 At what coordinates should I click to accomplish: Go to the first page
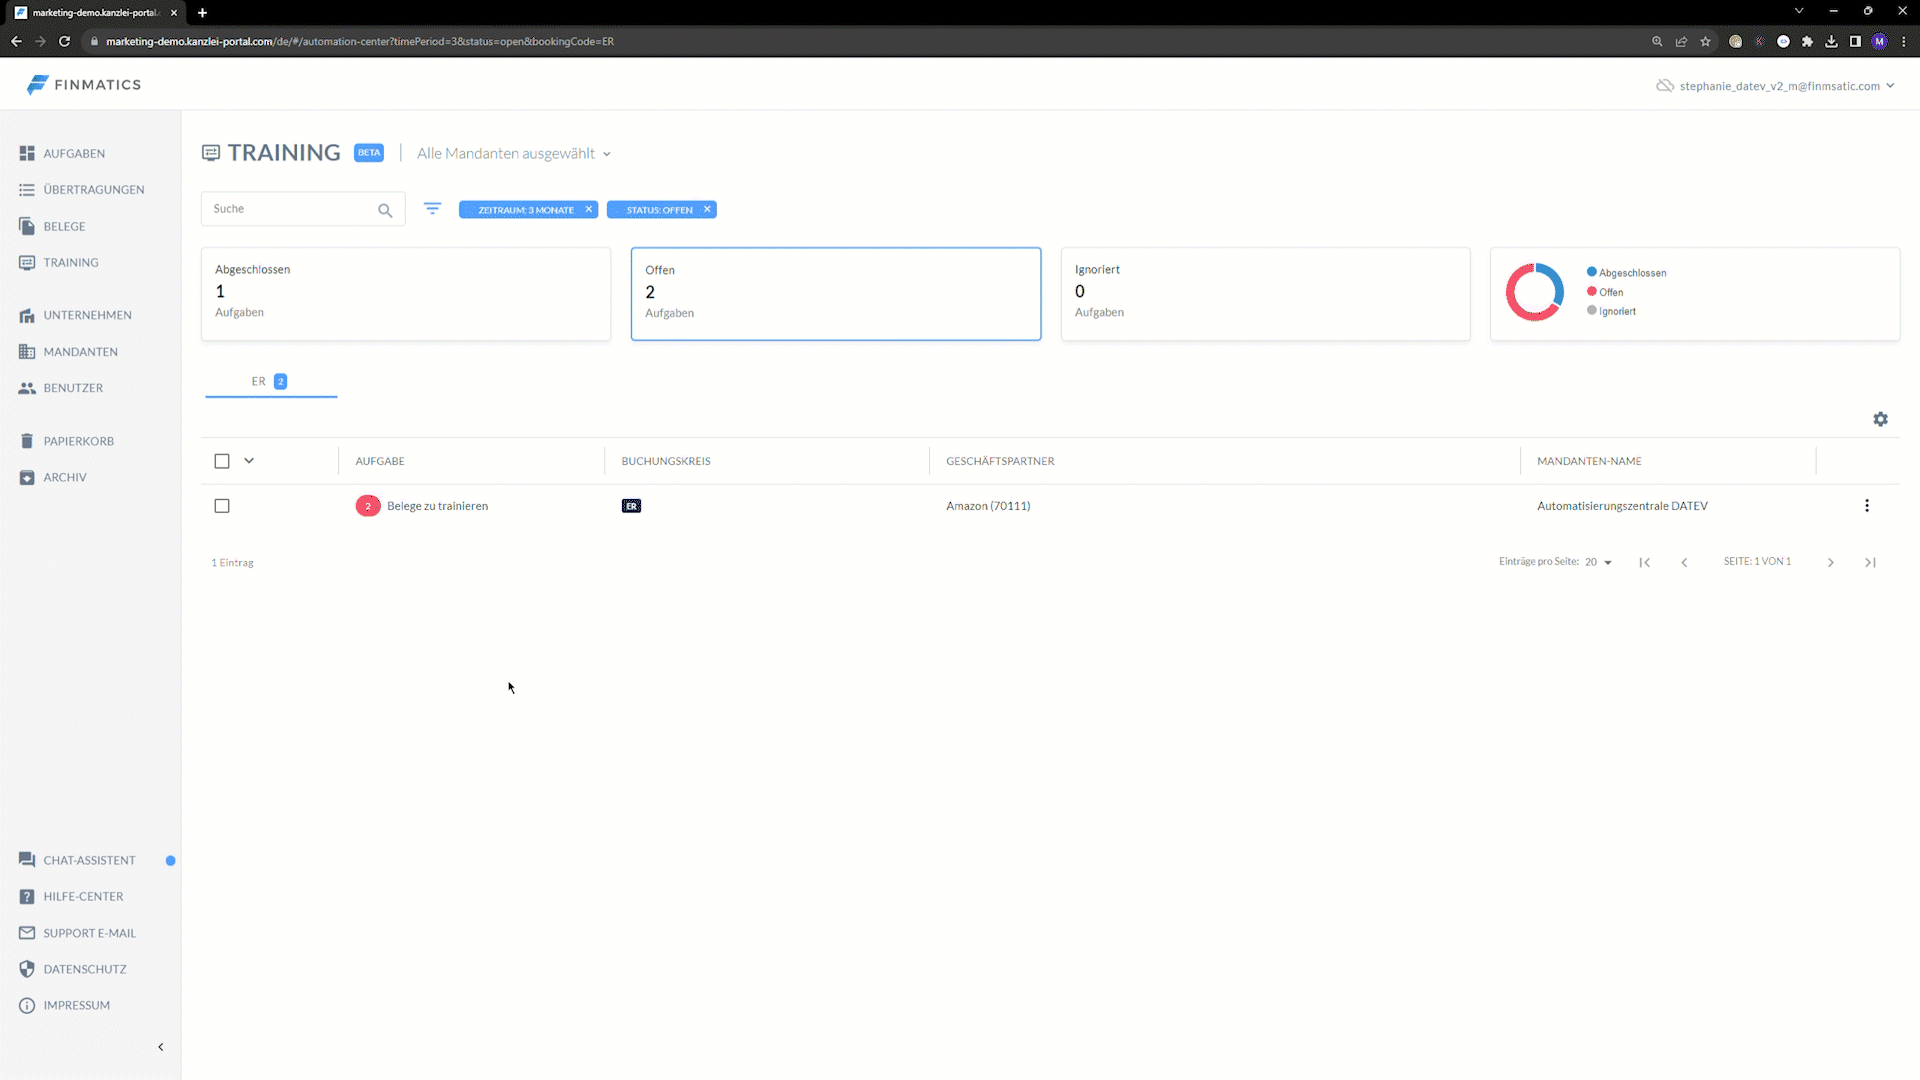1644,562
